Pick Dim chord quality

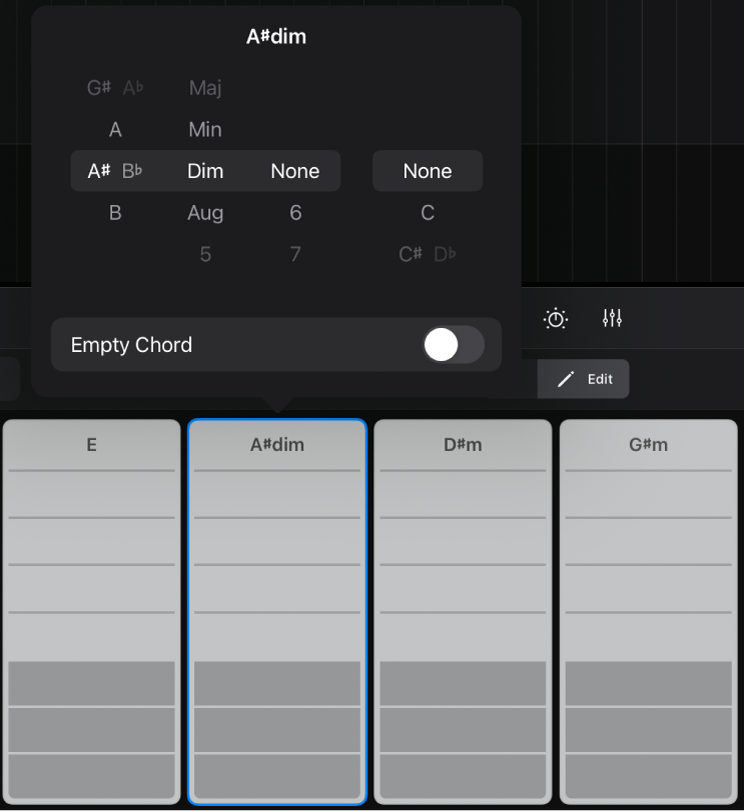(206, 171)
